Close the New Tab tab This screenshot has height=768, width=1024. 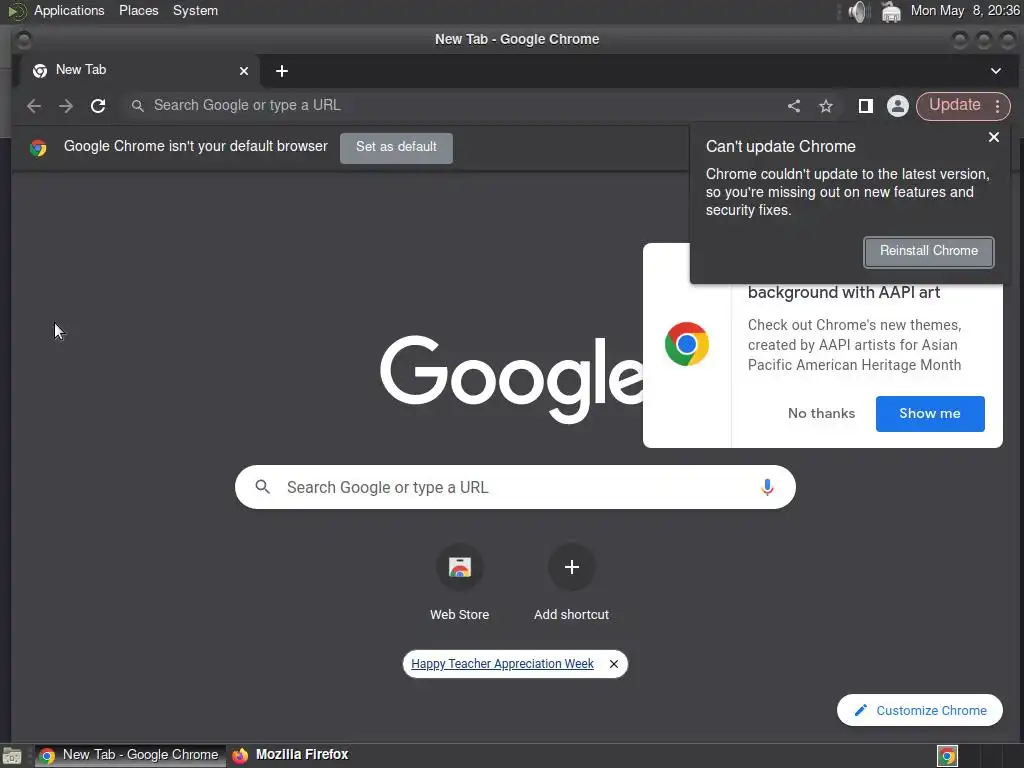244,71
